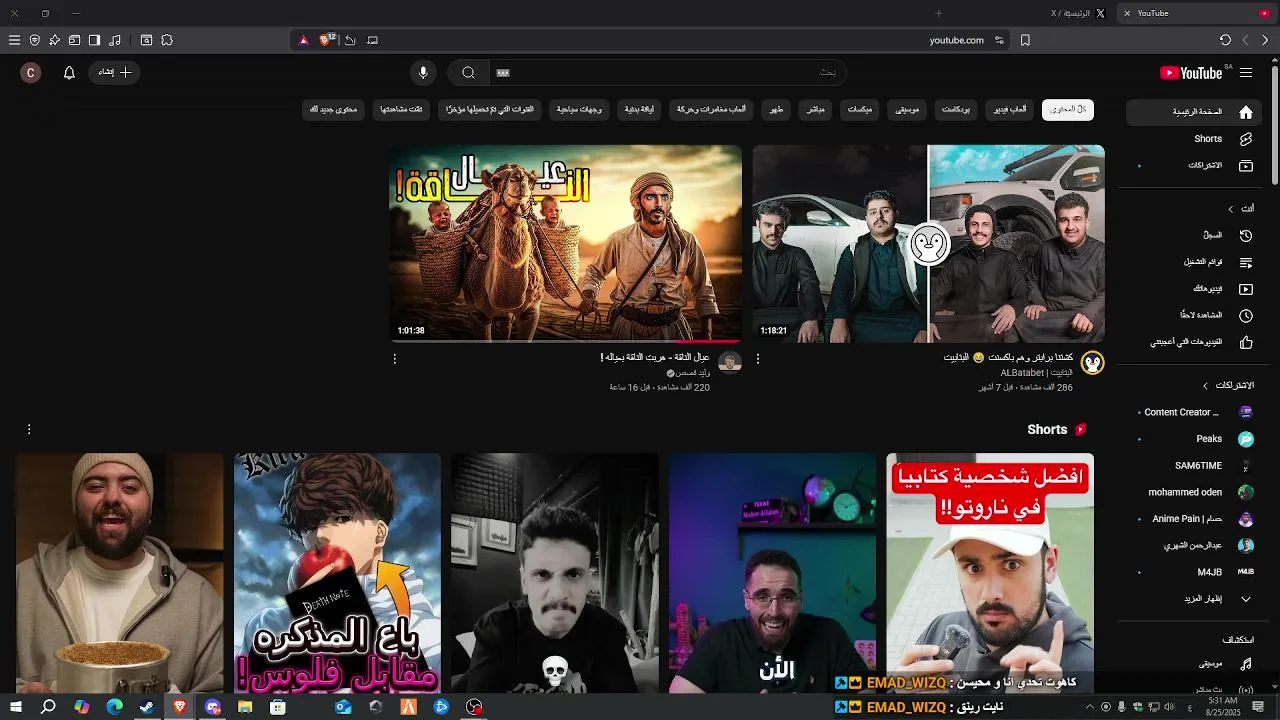Image resolution: width=1280 pixels, height=720 pixels.
Task: Open options menu for ALBatabet video
Action: [758, 358]
